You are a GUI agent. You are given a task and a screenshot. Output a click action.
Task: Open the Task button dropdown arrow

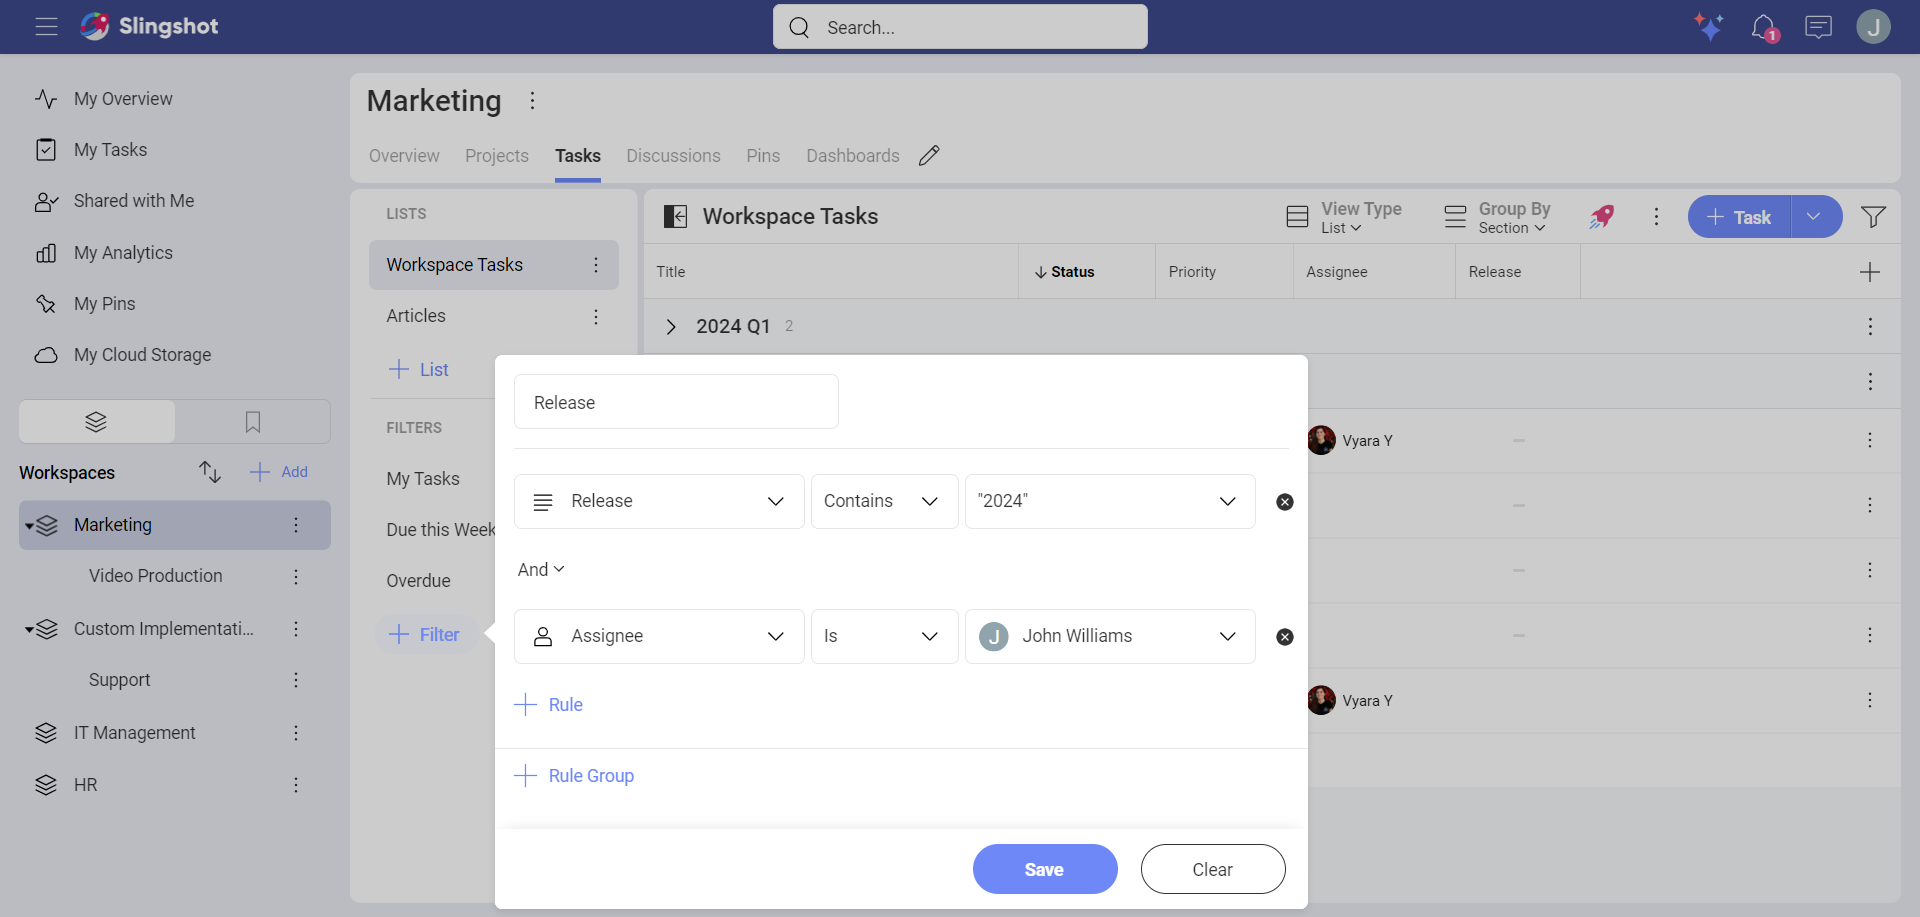tap(1816, 216)
